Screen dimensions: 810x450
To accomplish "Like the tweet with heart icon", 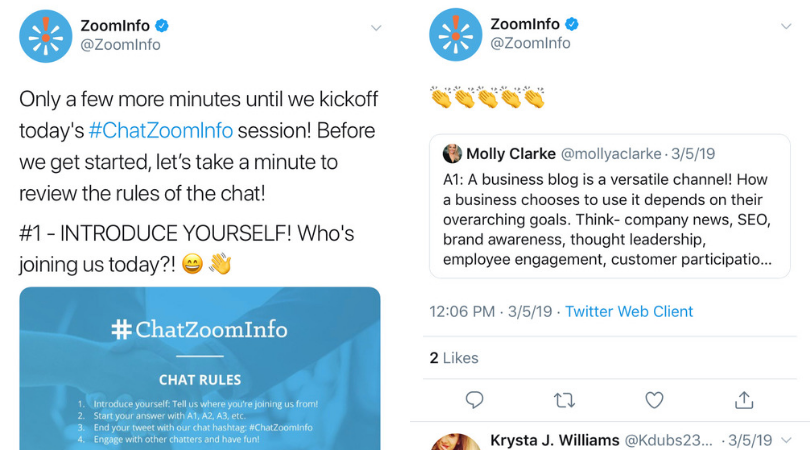I will click(x=654, y=400).
